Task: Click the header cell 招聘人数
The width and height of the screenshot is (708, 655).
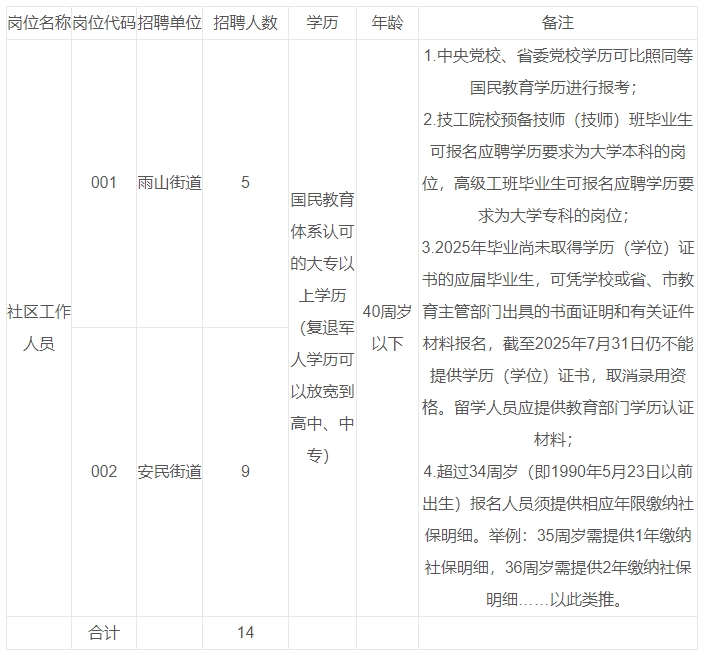Action: pos(245,23)
